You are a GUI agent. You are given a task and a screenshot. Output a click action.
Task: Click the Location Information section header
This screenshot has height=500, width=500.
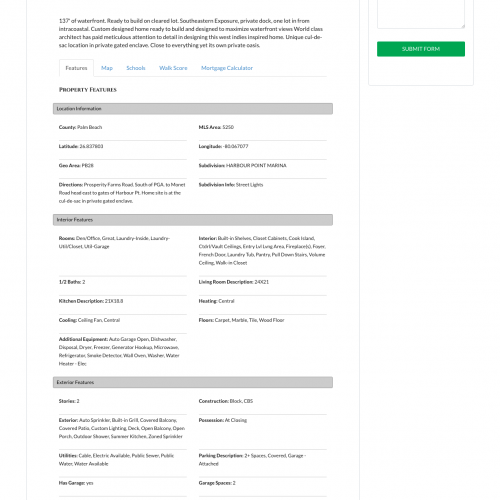[x=193, y=109]
